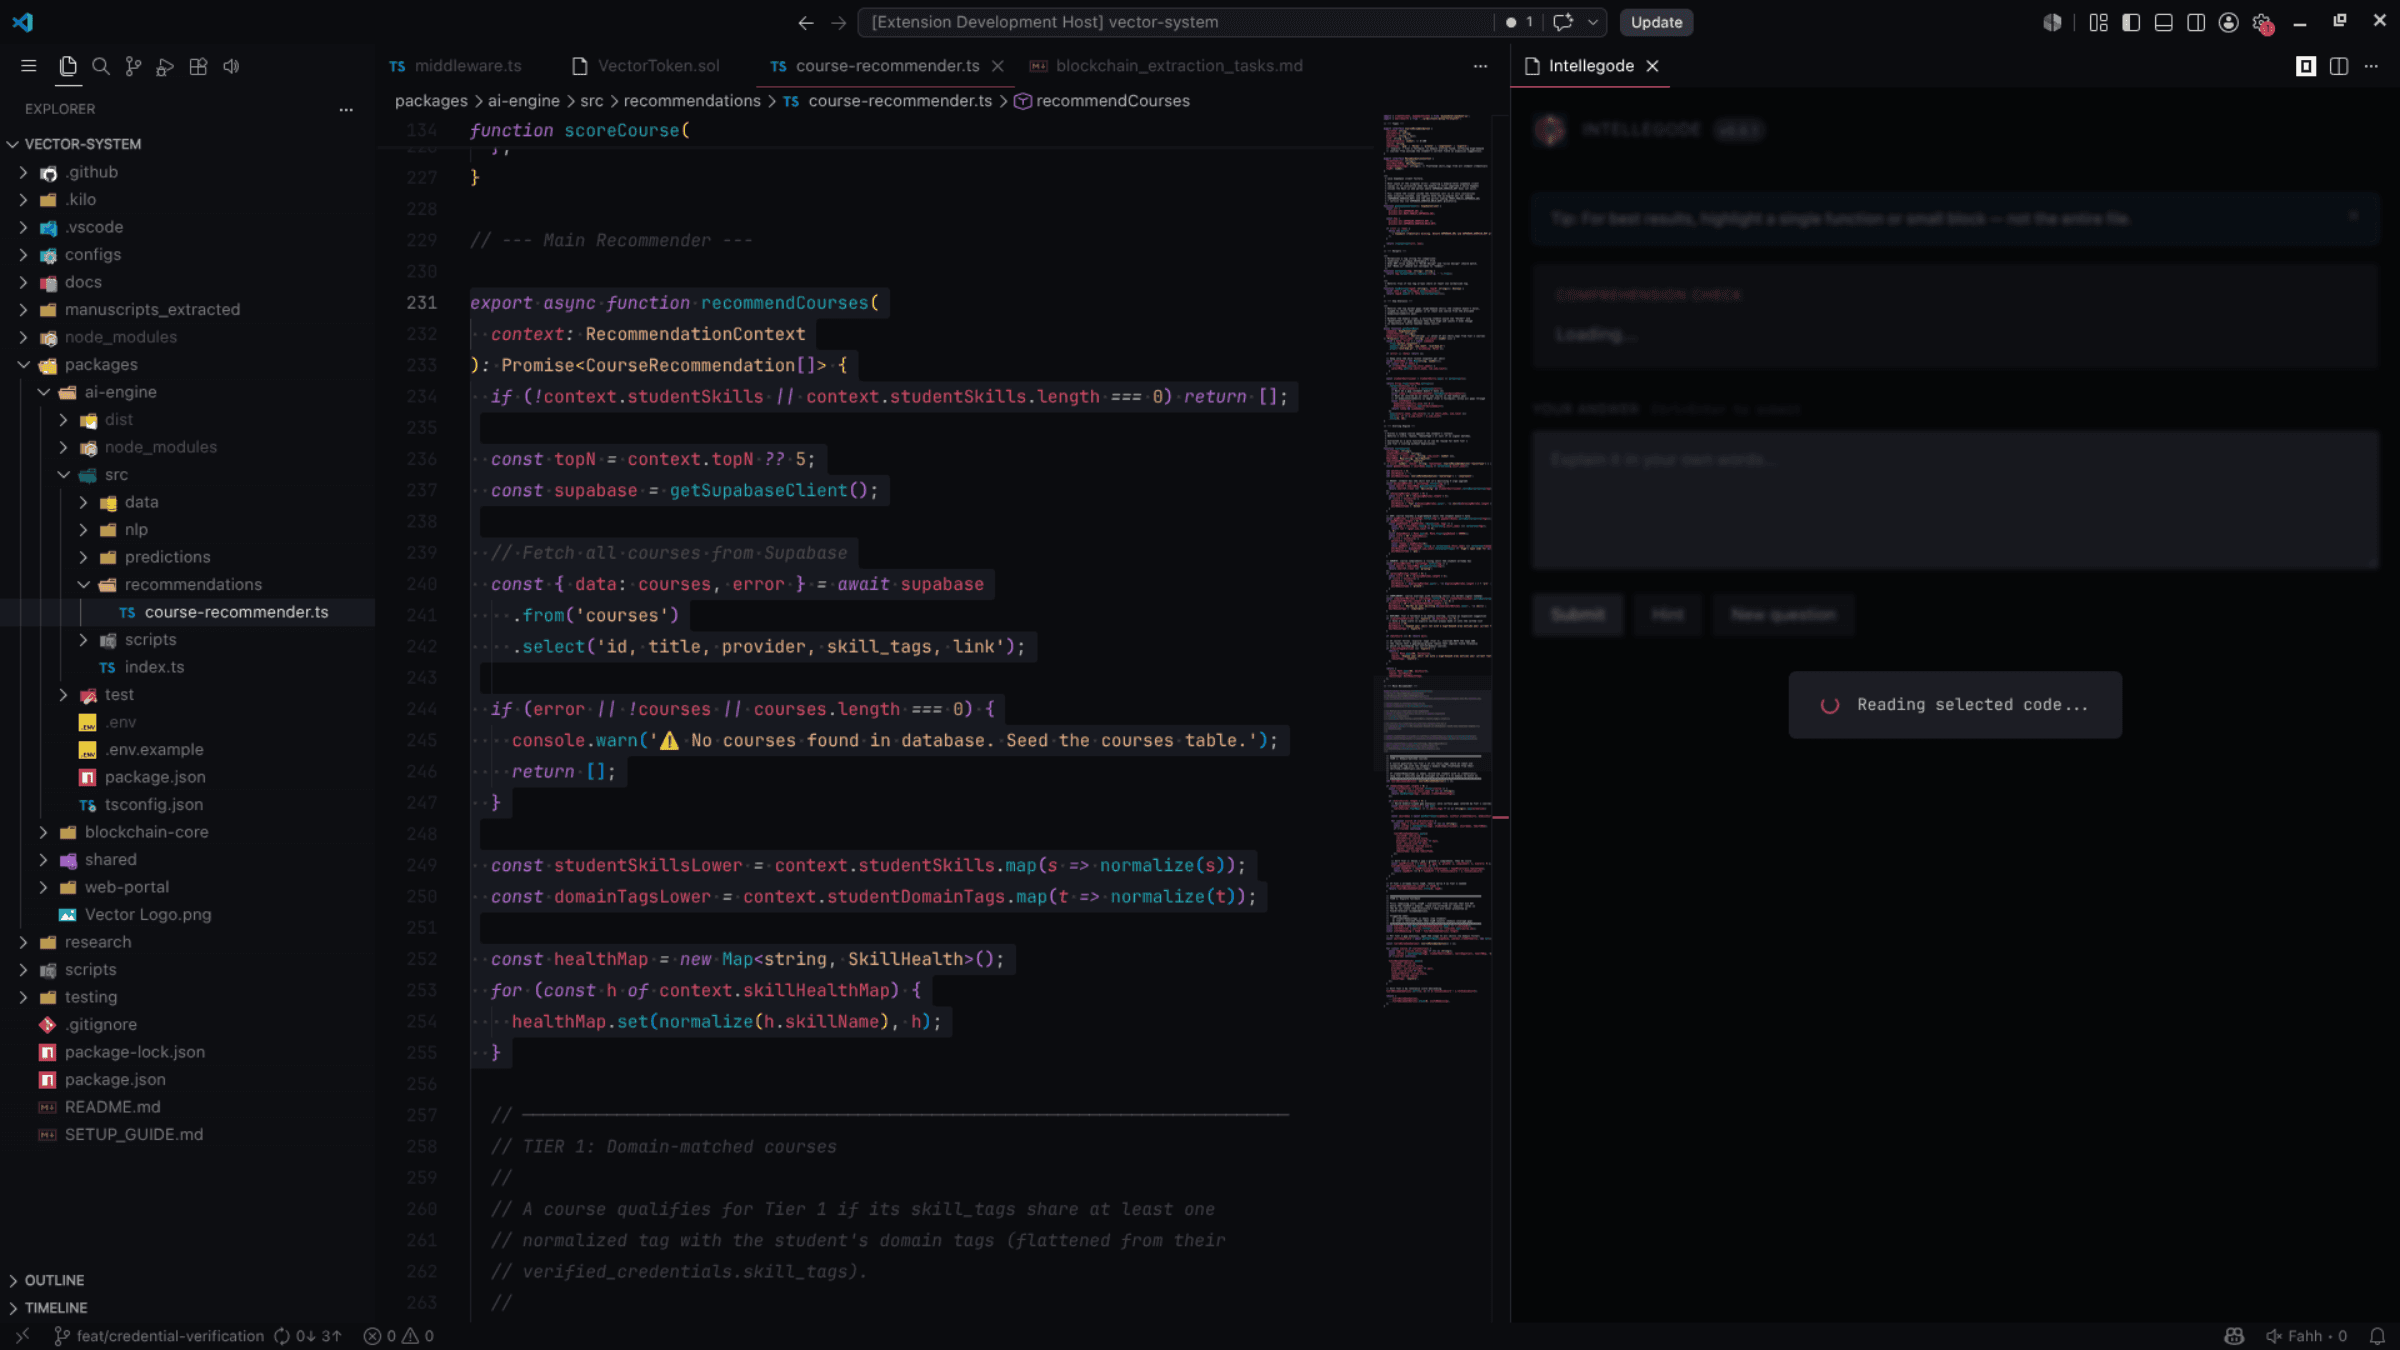The width and height of the screenshot is (2400, 1350).
Task: Open the Customize Layout icon
Action: (2098, 22)
